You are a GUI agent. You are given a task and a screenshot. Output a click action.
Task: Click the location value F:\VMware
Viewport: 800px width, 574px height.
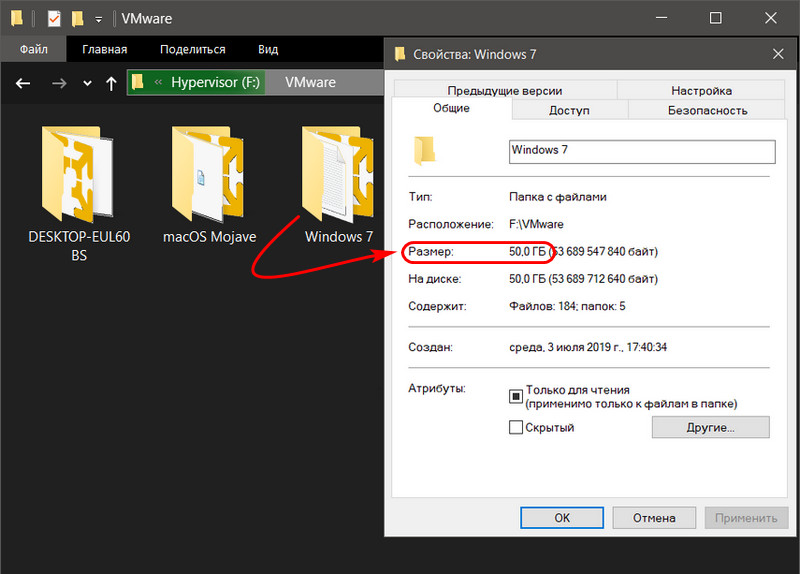point(536,224)
